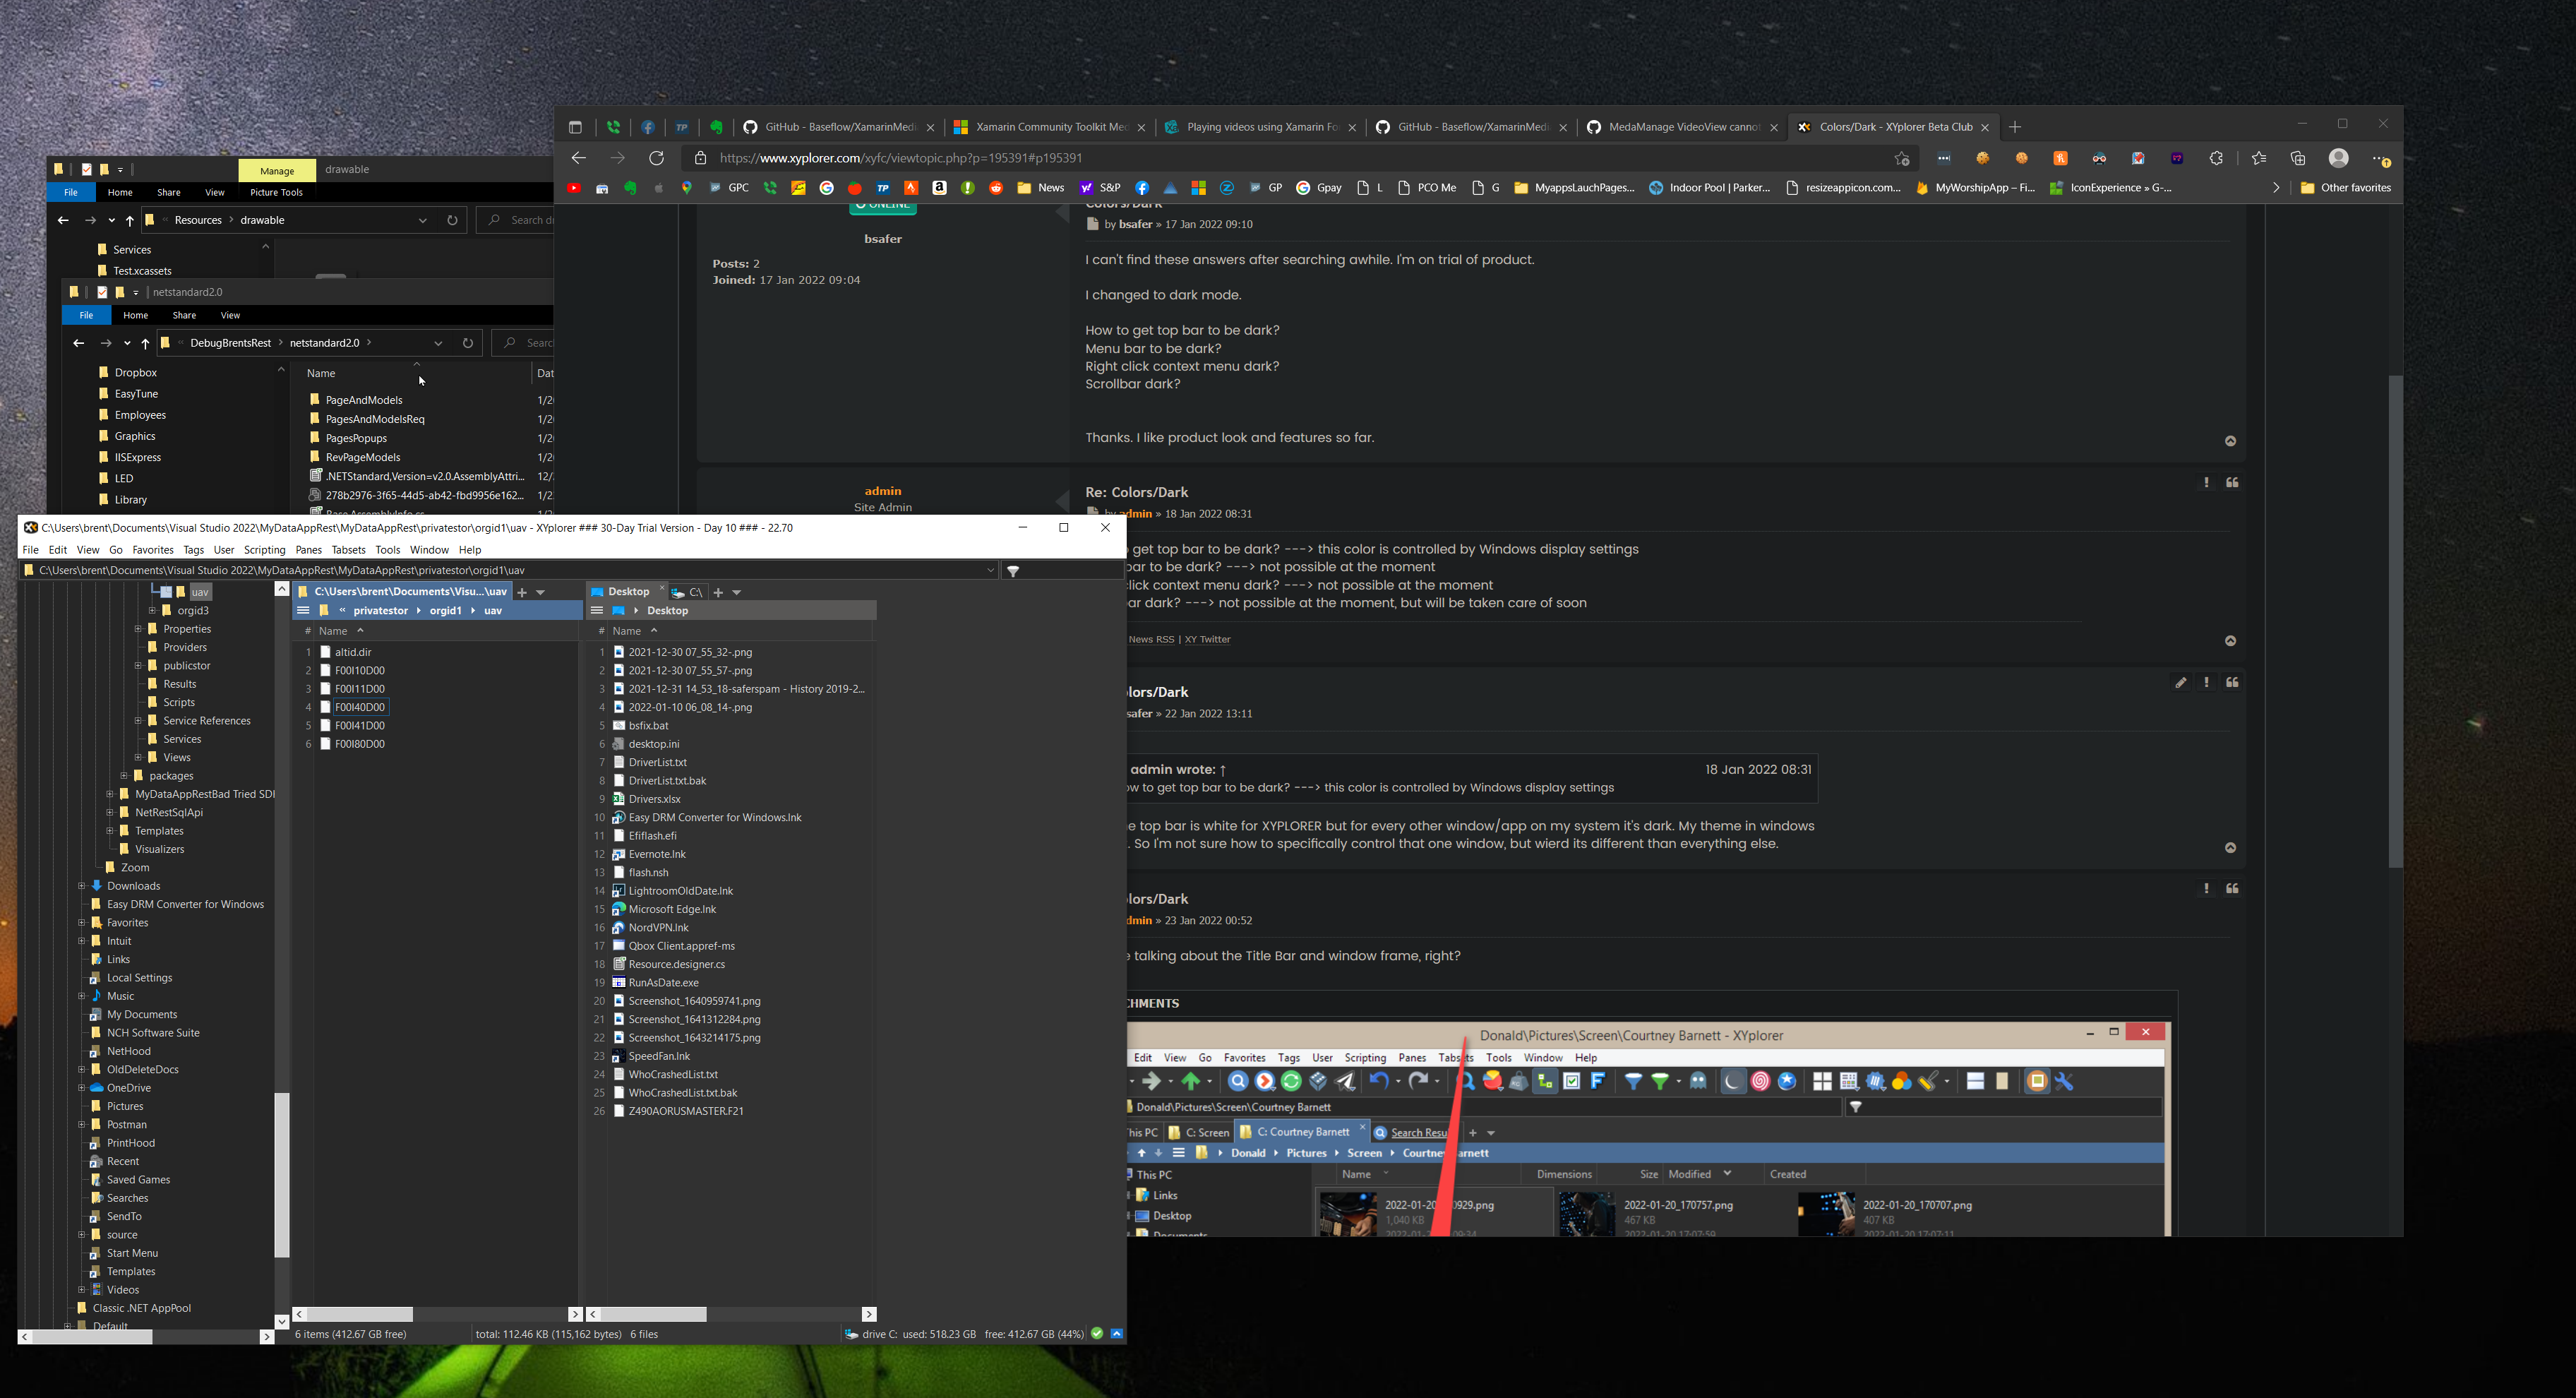The height and width of the screenshot is (1398, 2576).
Task: Open tab list dropdown beside uav tab plus
Action: [541, 592]
